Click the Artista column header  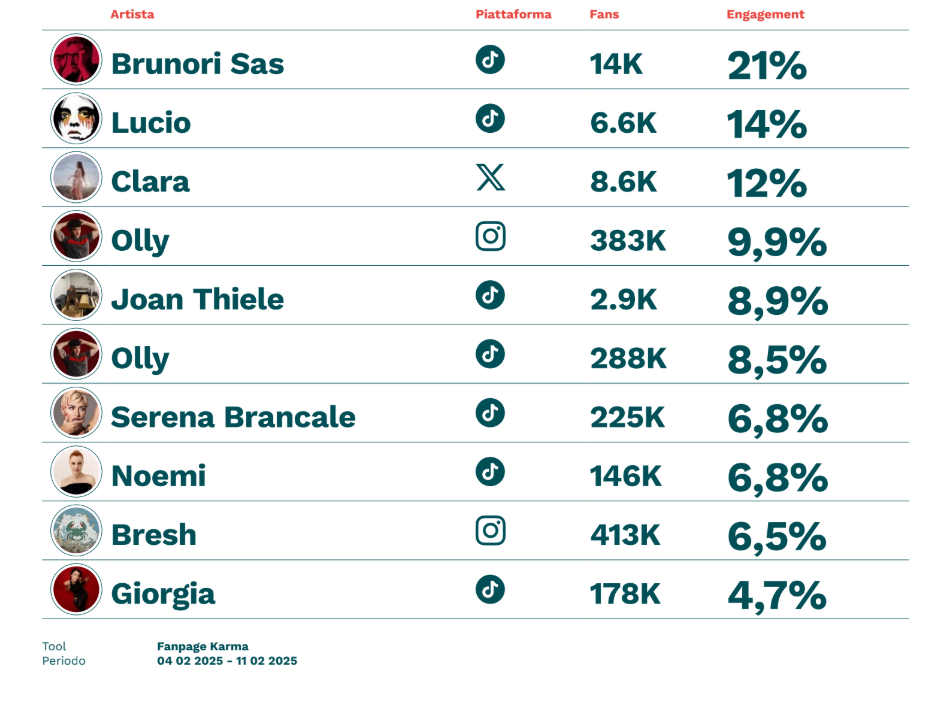tap(132, 15)
